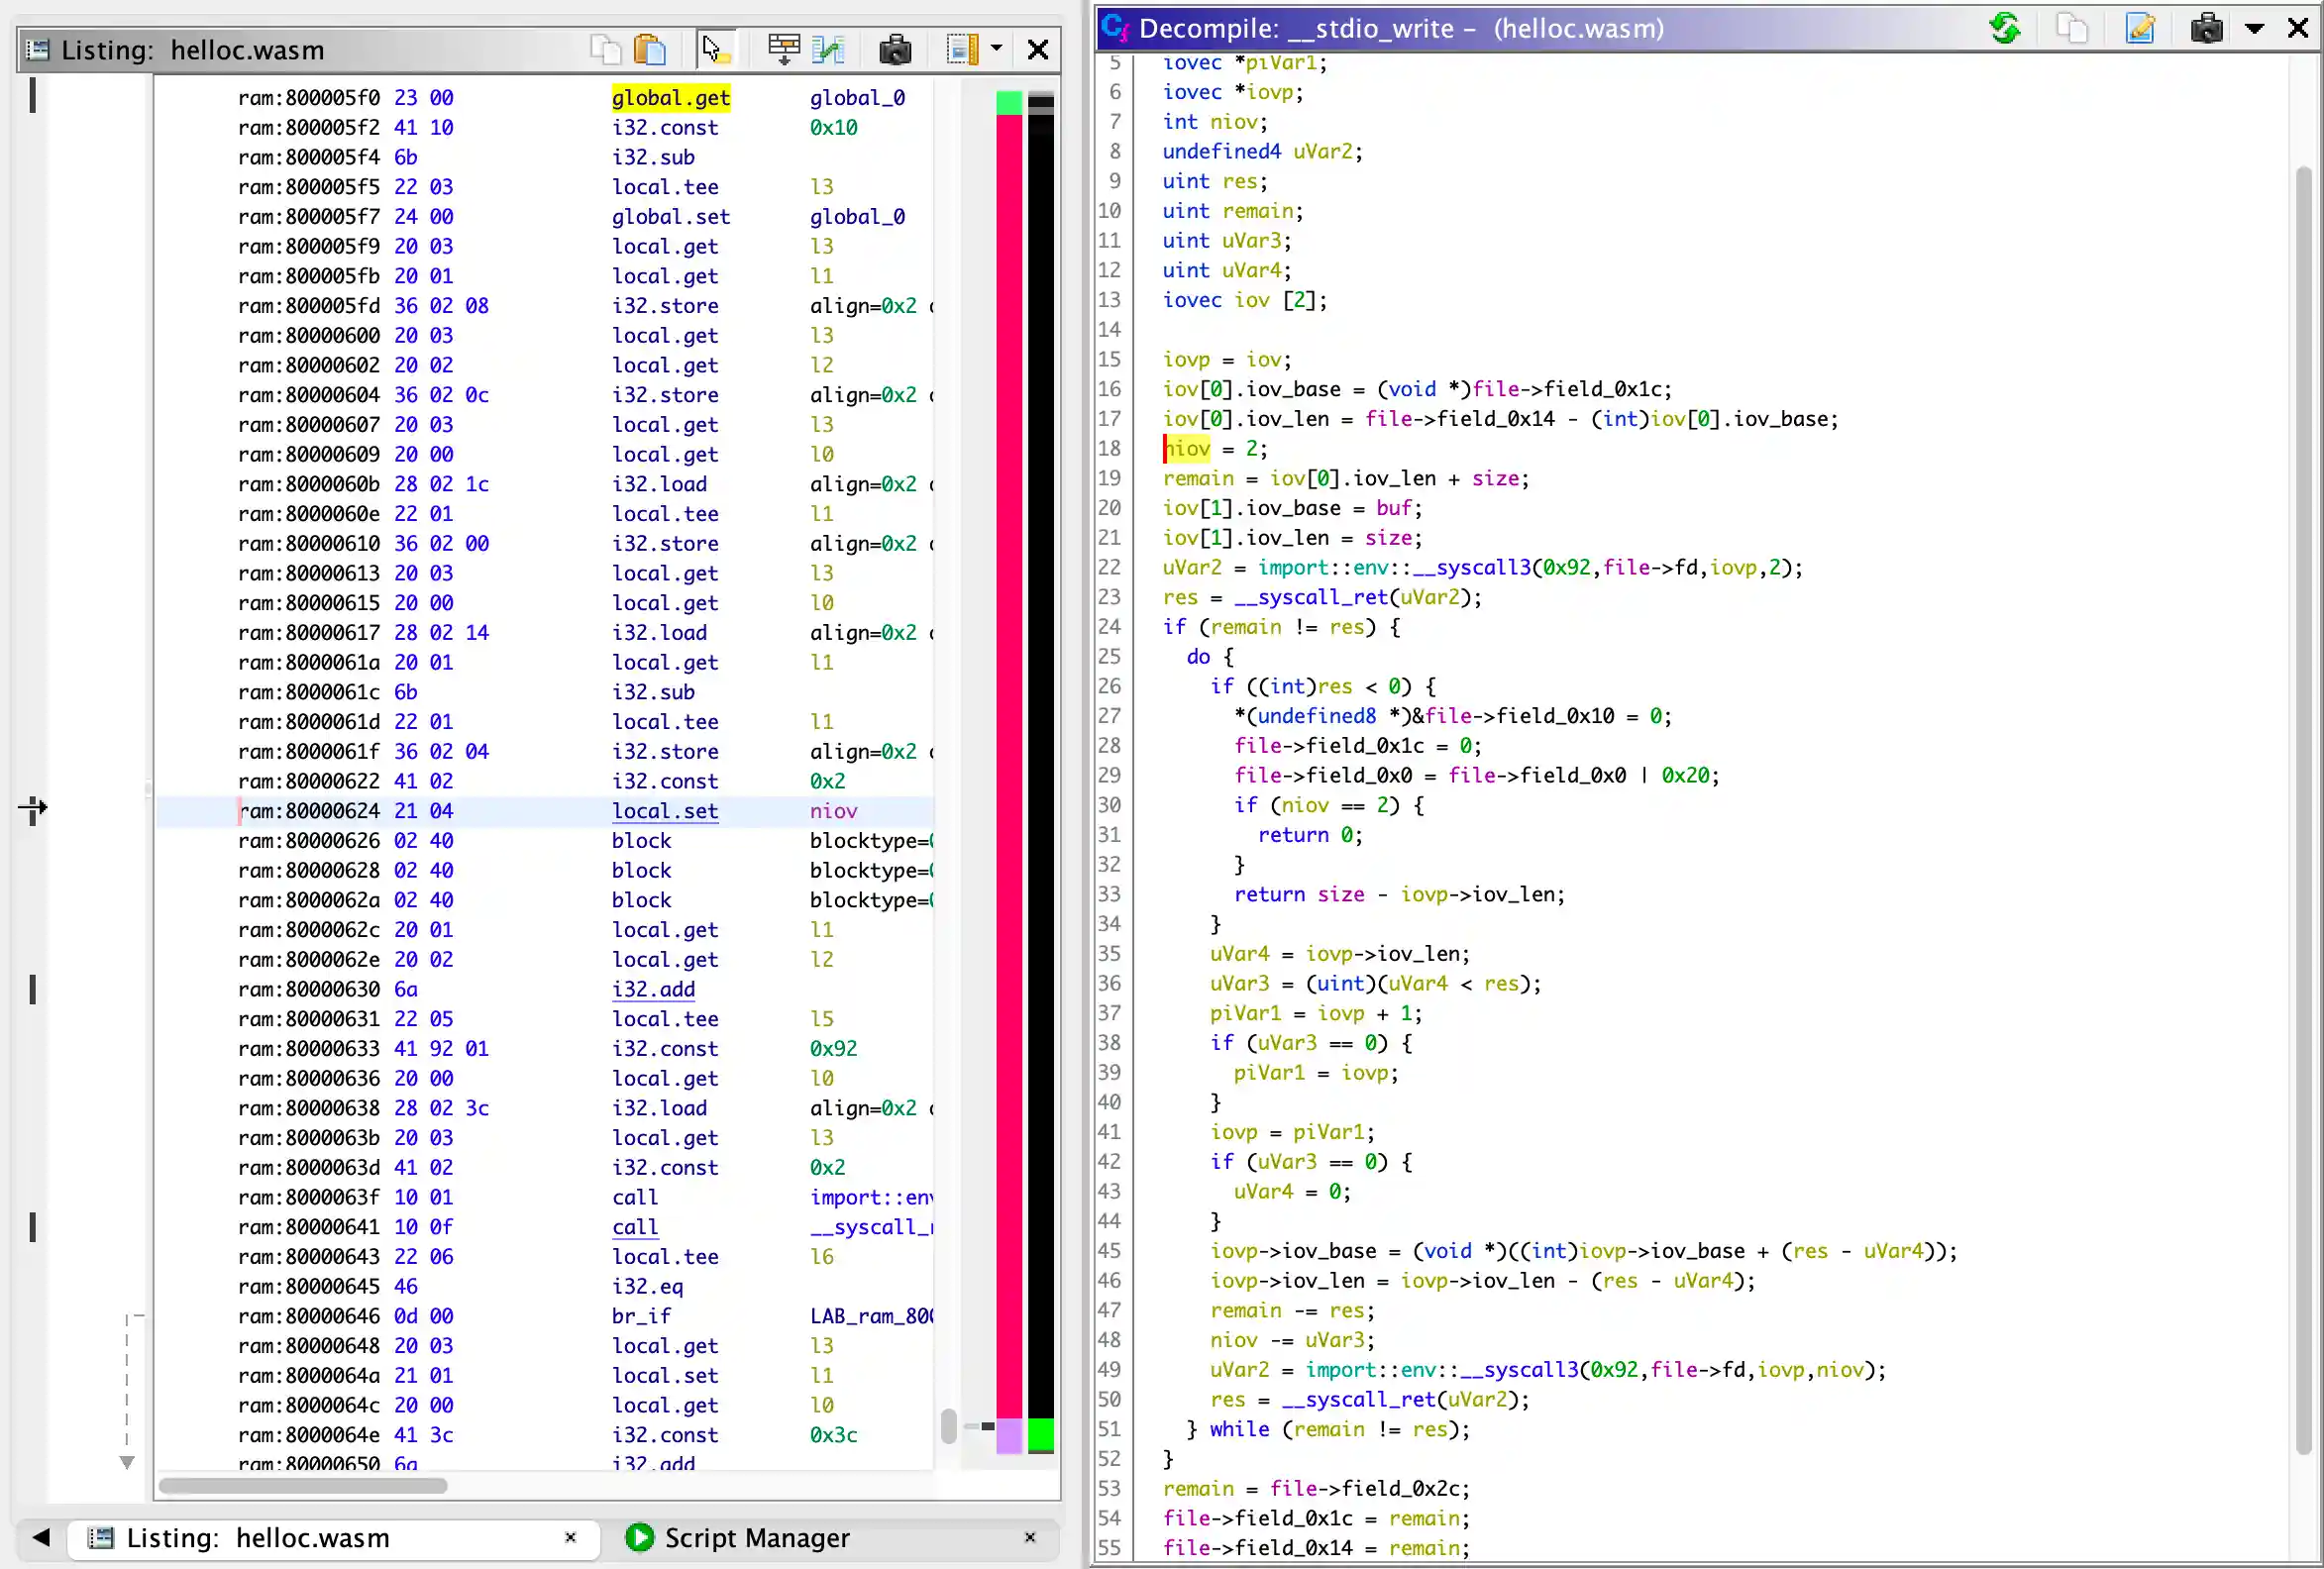
Task: Open dropdown next to Listing margin icon
Action: point(996,49)
